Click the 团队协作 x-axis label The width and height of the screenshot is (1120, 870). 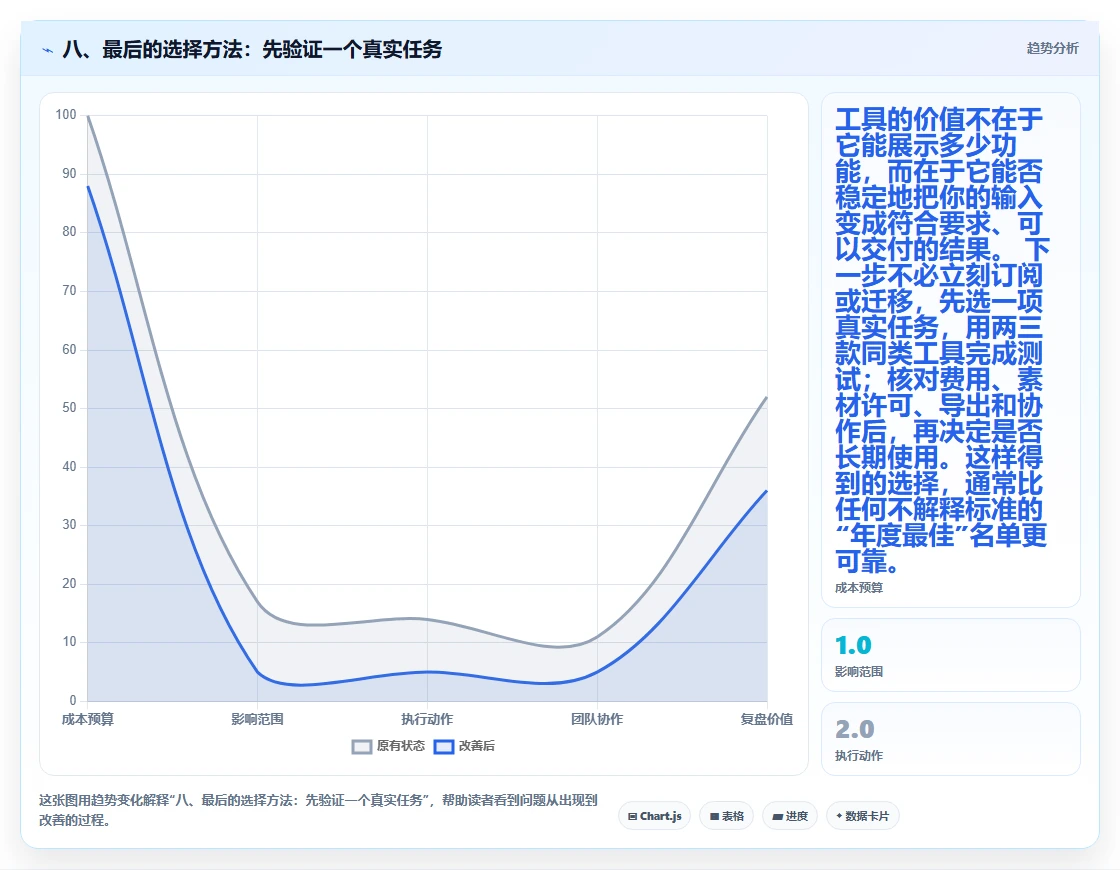coord(597,719)
